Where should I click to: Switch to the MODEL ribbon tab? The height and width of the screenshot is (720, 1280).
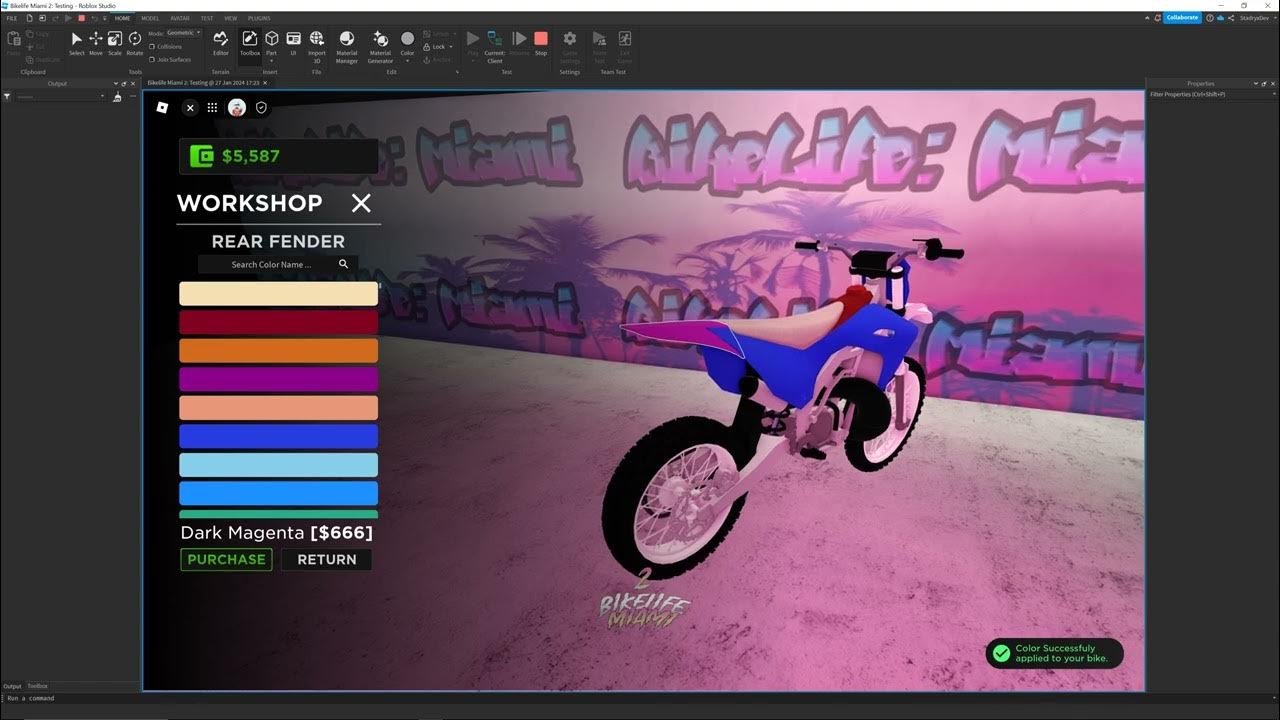150,18
